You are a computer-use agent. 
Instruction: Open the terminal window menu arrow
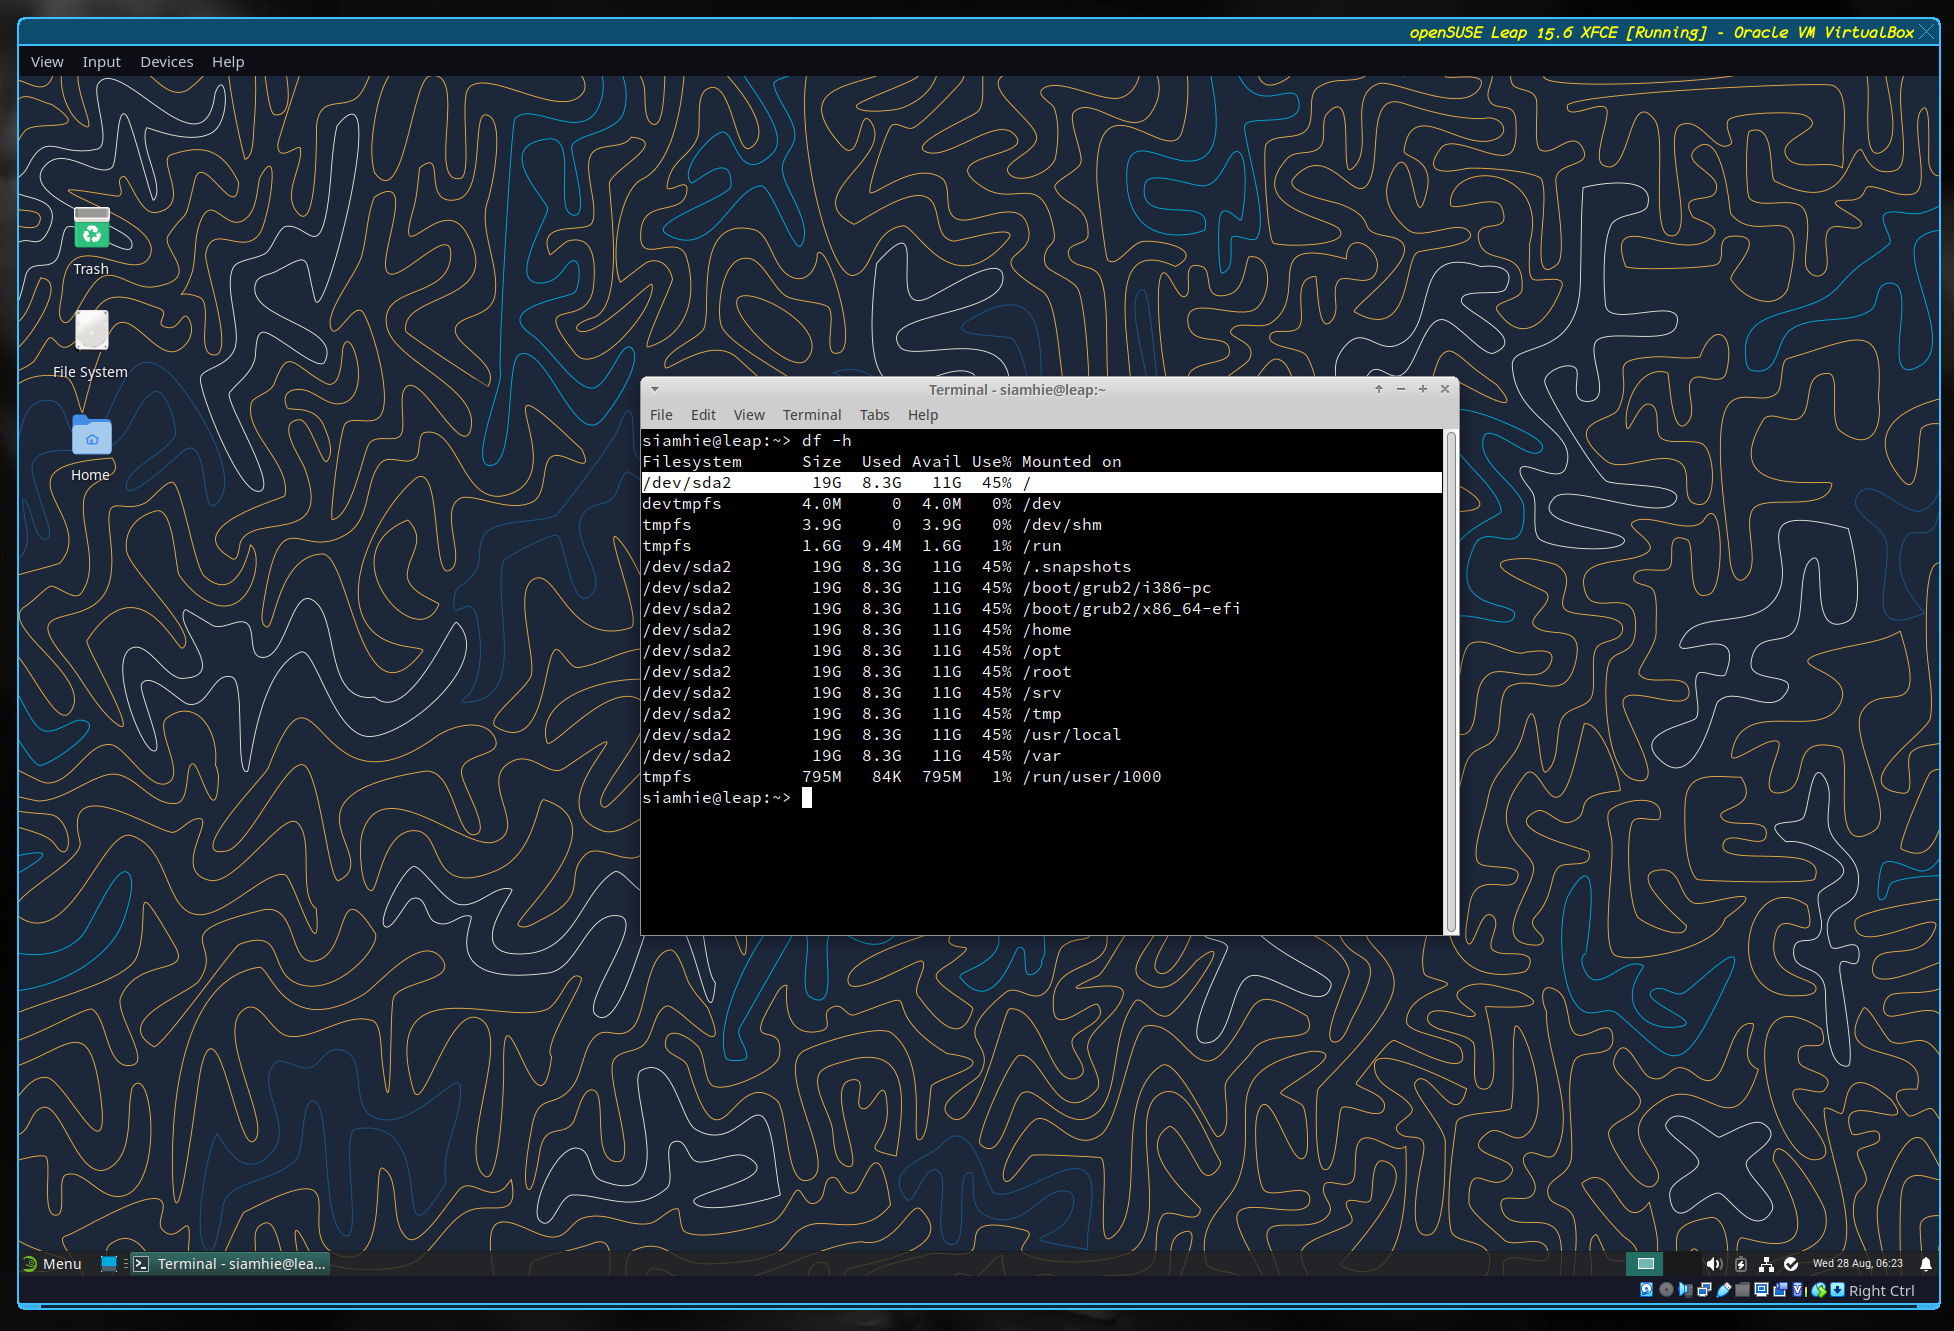point(655,389)
